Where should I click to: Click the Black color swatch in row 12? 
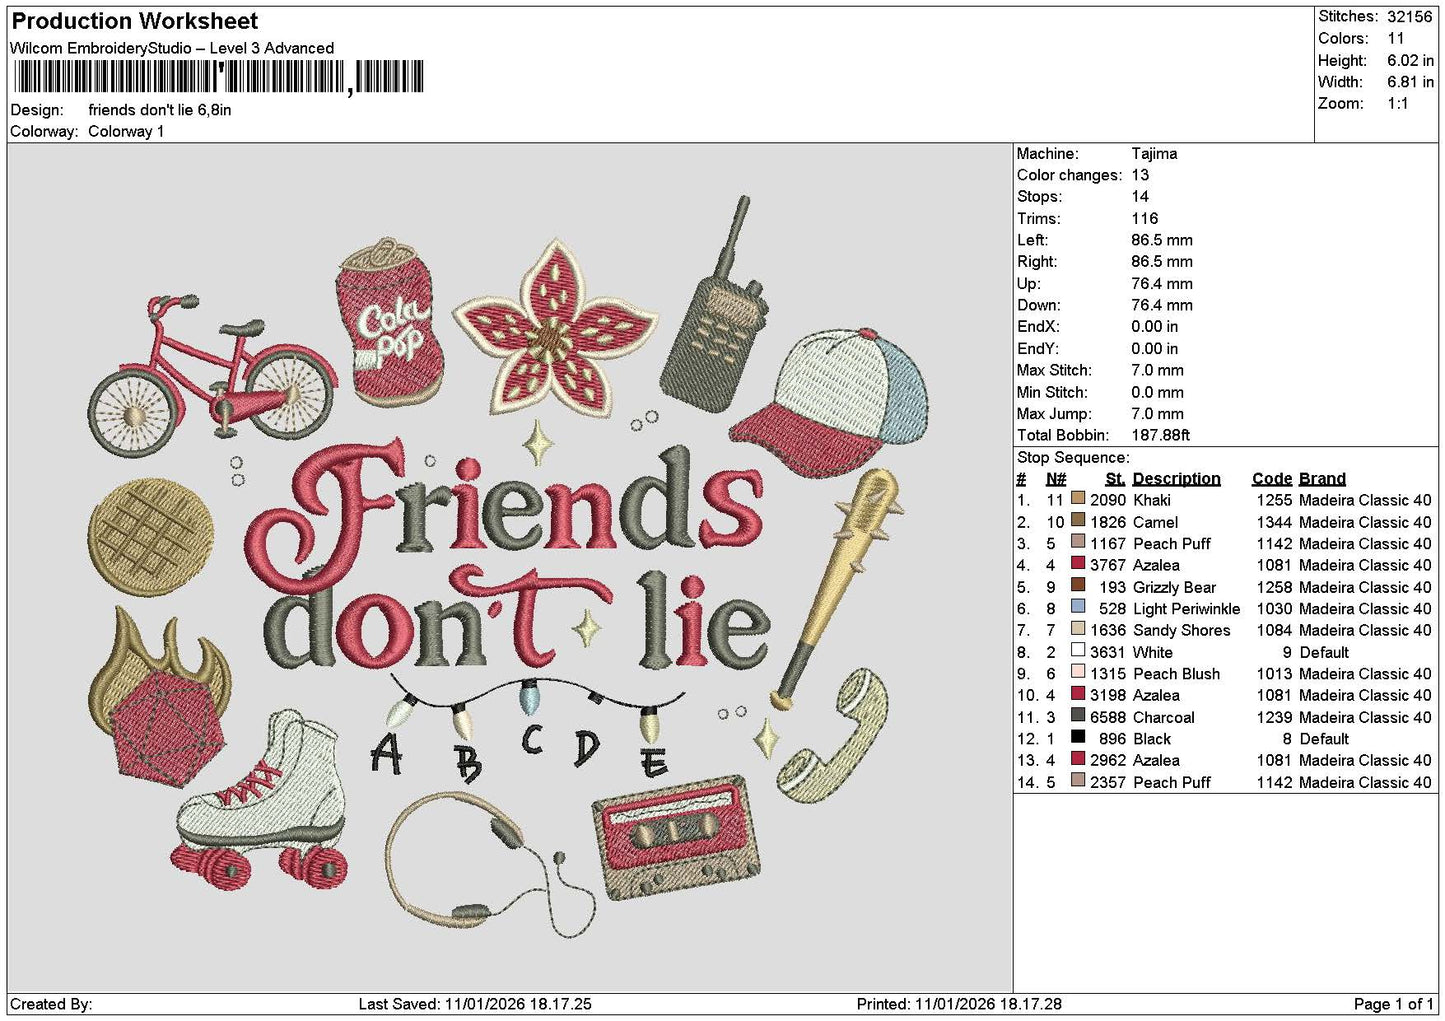pos(1077,738)
